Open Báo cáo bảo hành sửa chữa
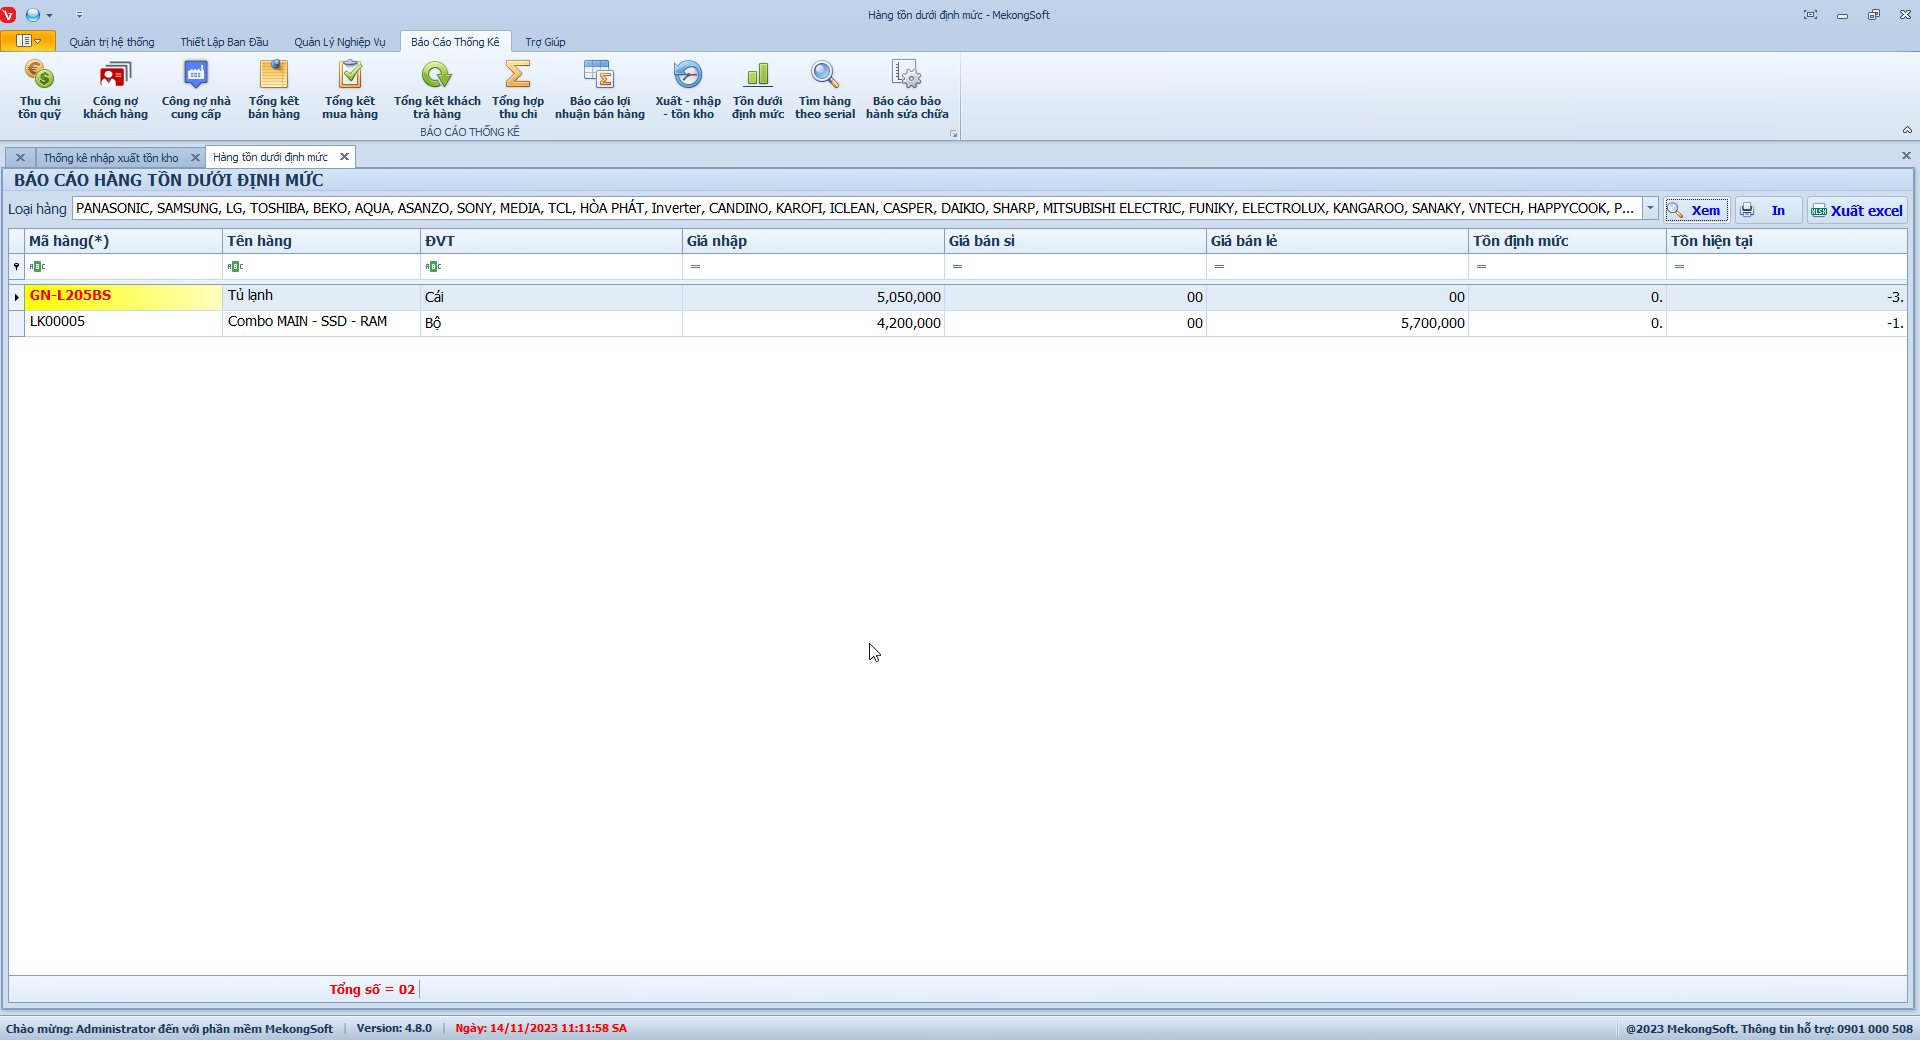Viewport: 1920px width, 1040px height. [907, 89]
